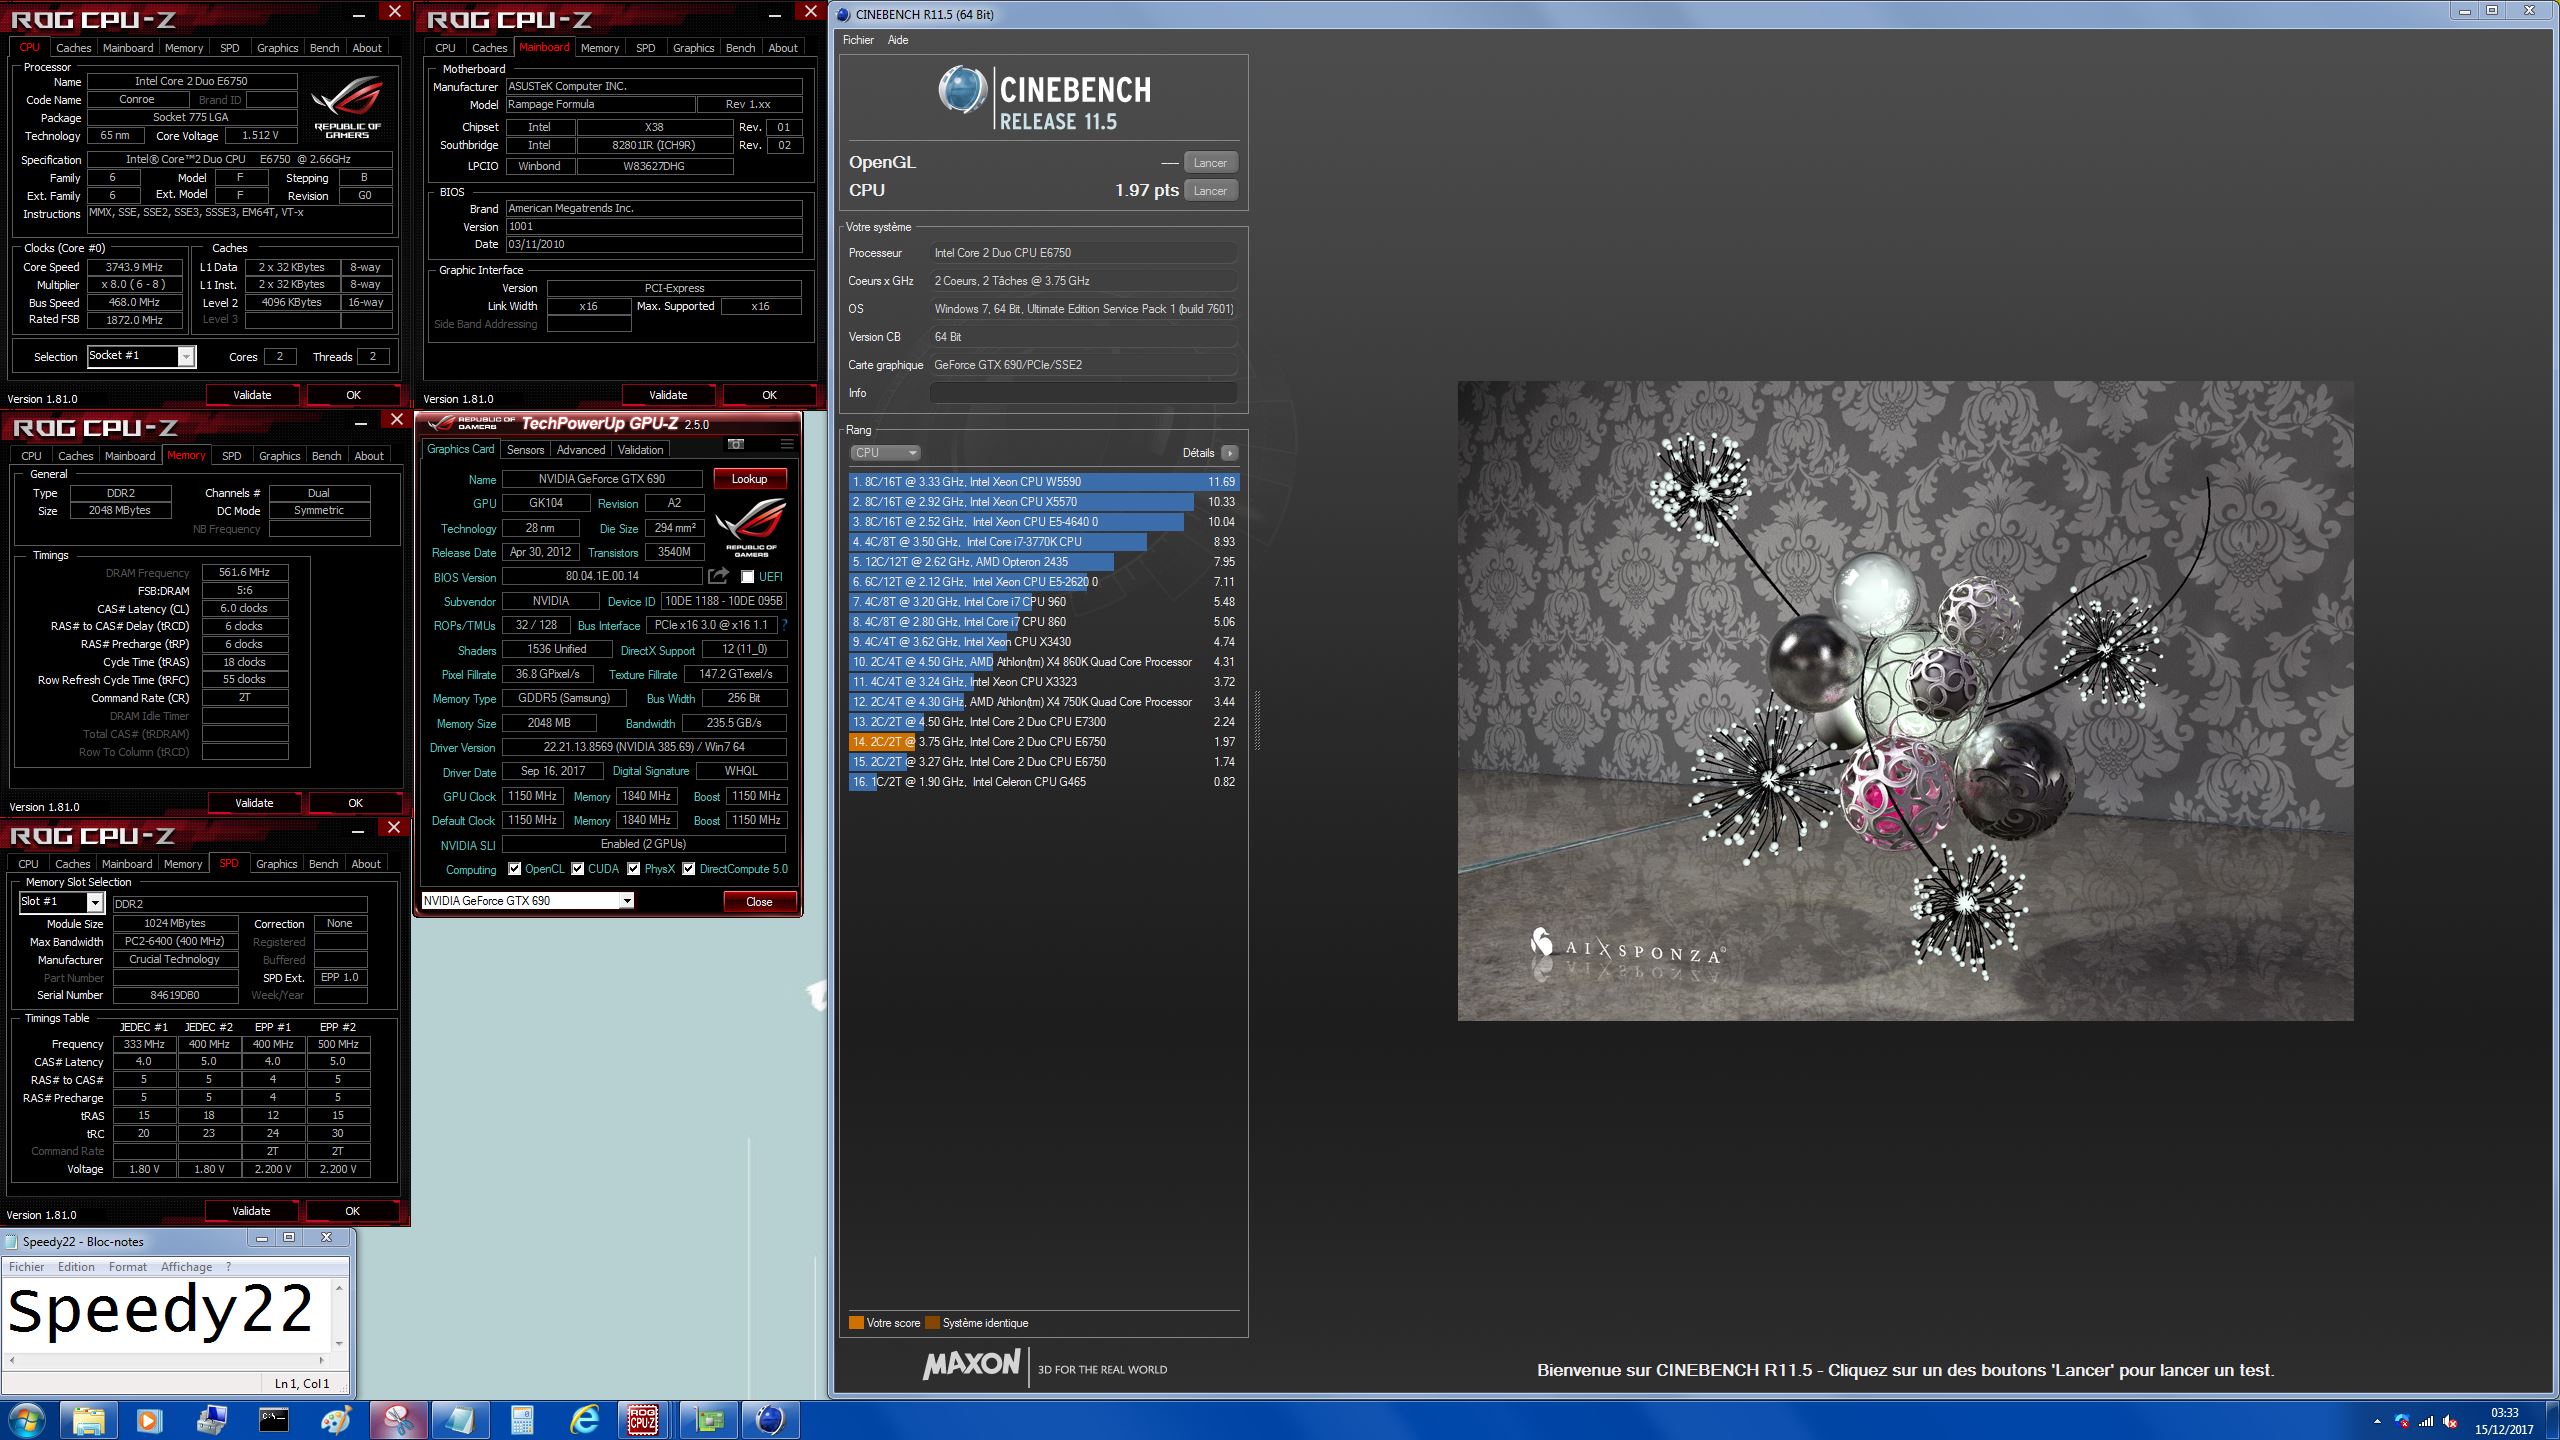Click the Cinebench Info input field
The width and height of the screenshot is (2560, 1440).
tap(1083, 393)
